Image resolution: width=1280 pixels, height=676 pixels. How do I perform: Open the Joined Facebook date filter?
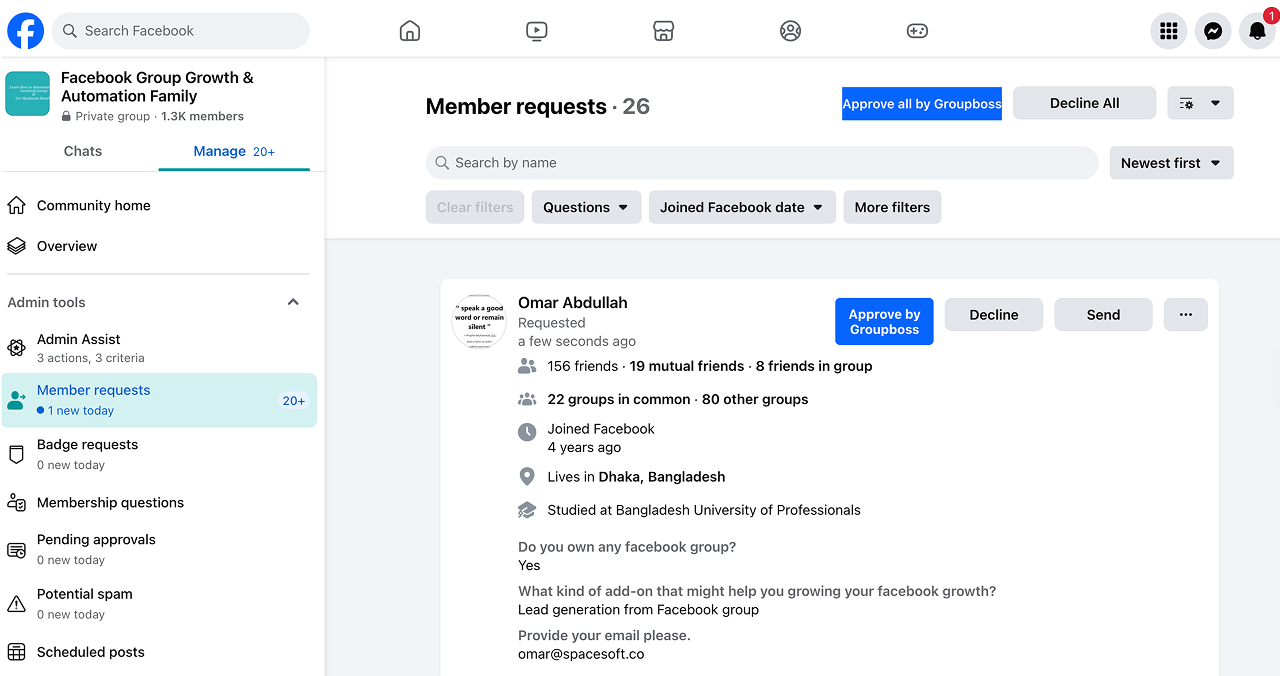742,207
